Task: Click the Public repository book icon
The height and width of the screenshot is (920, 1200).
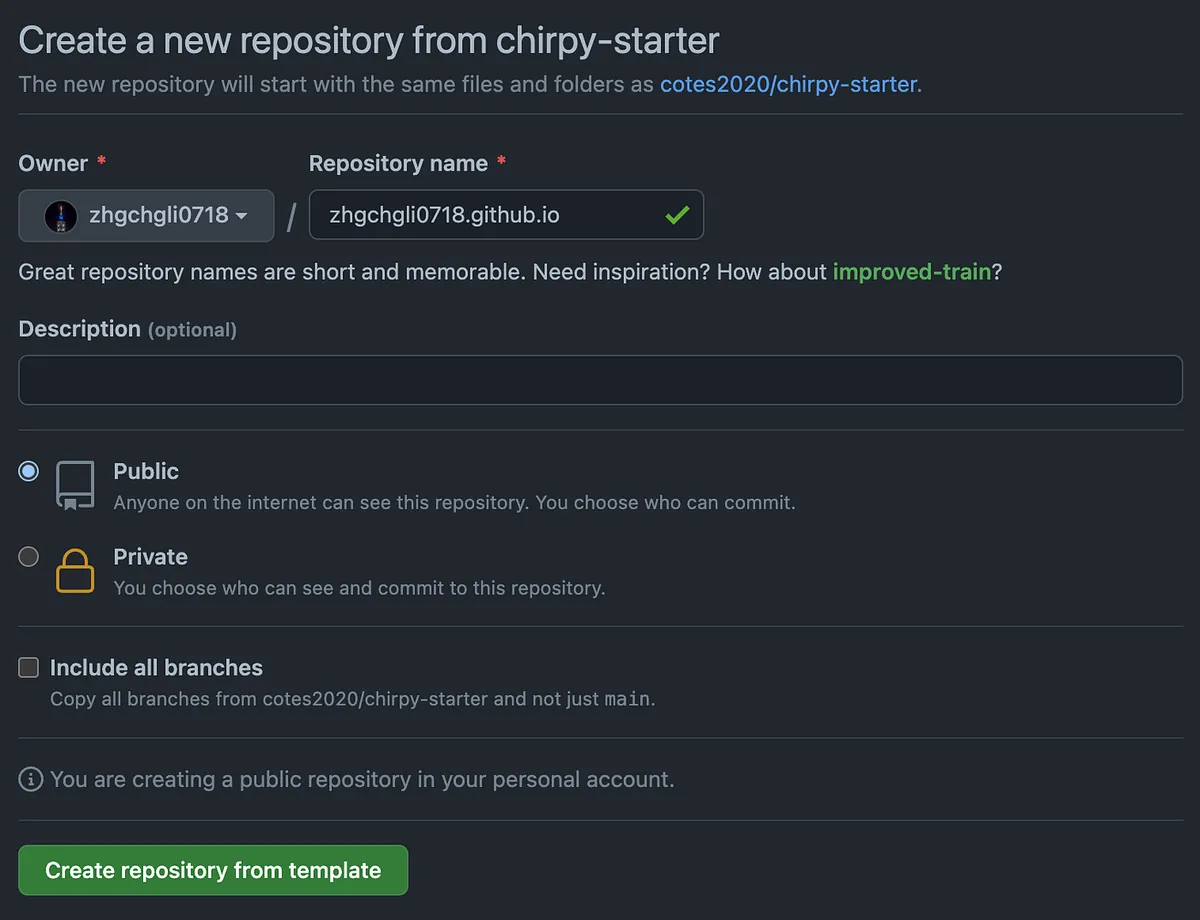Action: (75, 486)
